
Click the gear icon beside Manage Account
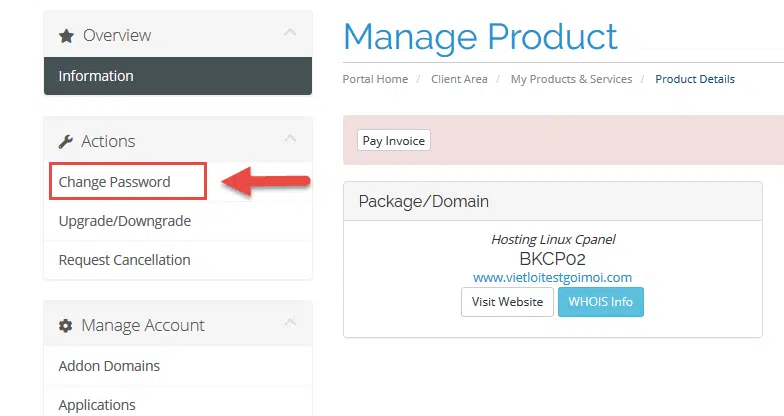(66, 326)
